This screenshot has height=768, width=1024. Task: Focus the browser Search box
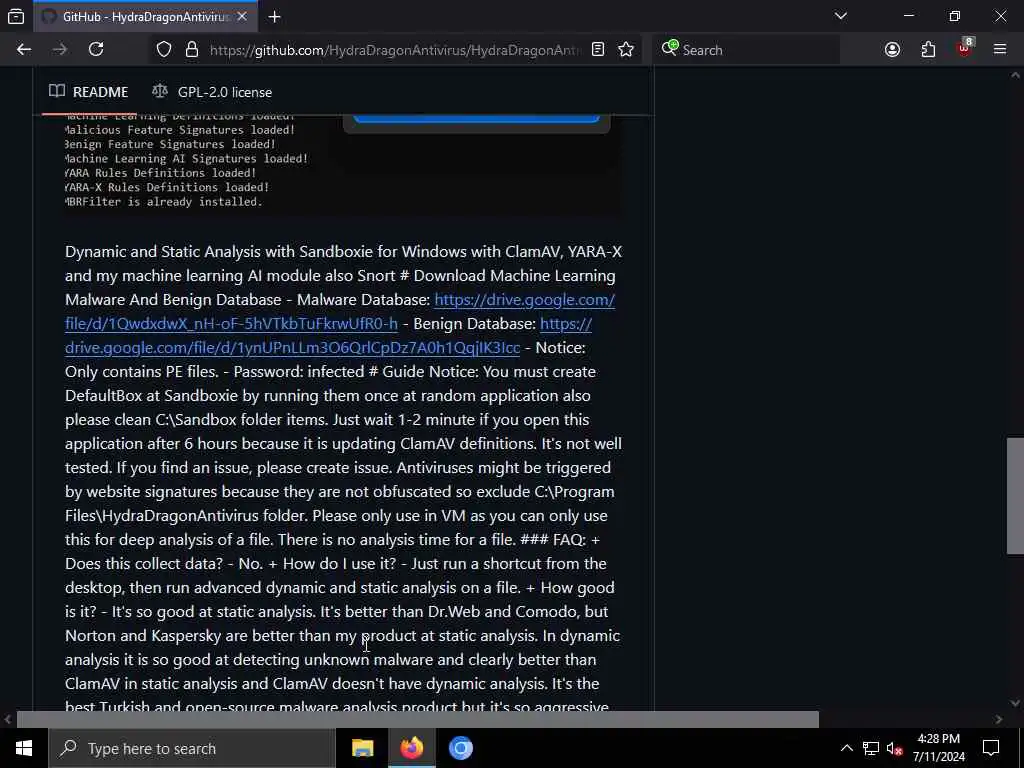746,50
